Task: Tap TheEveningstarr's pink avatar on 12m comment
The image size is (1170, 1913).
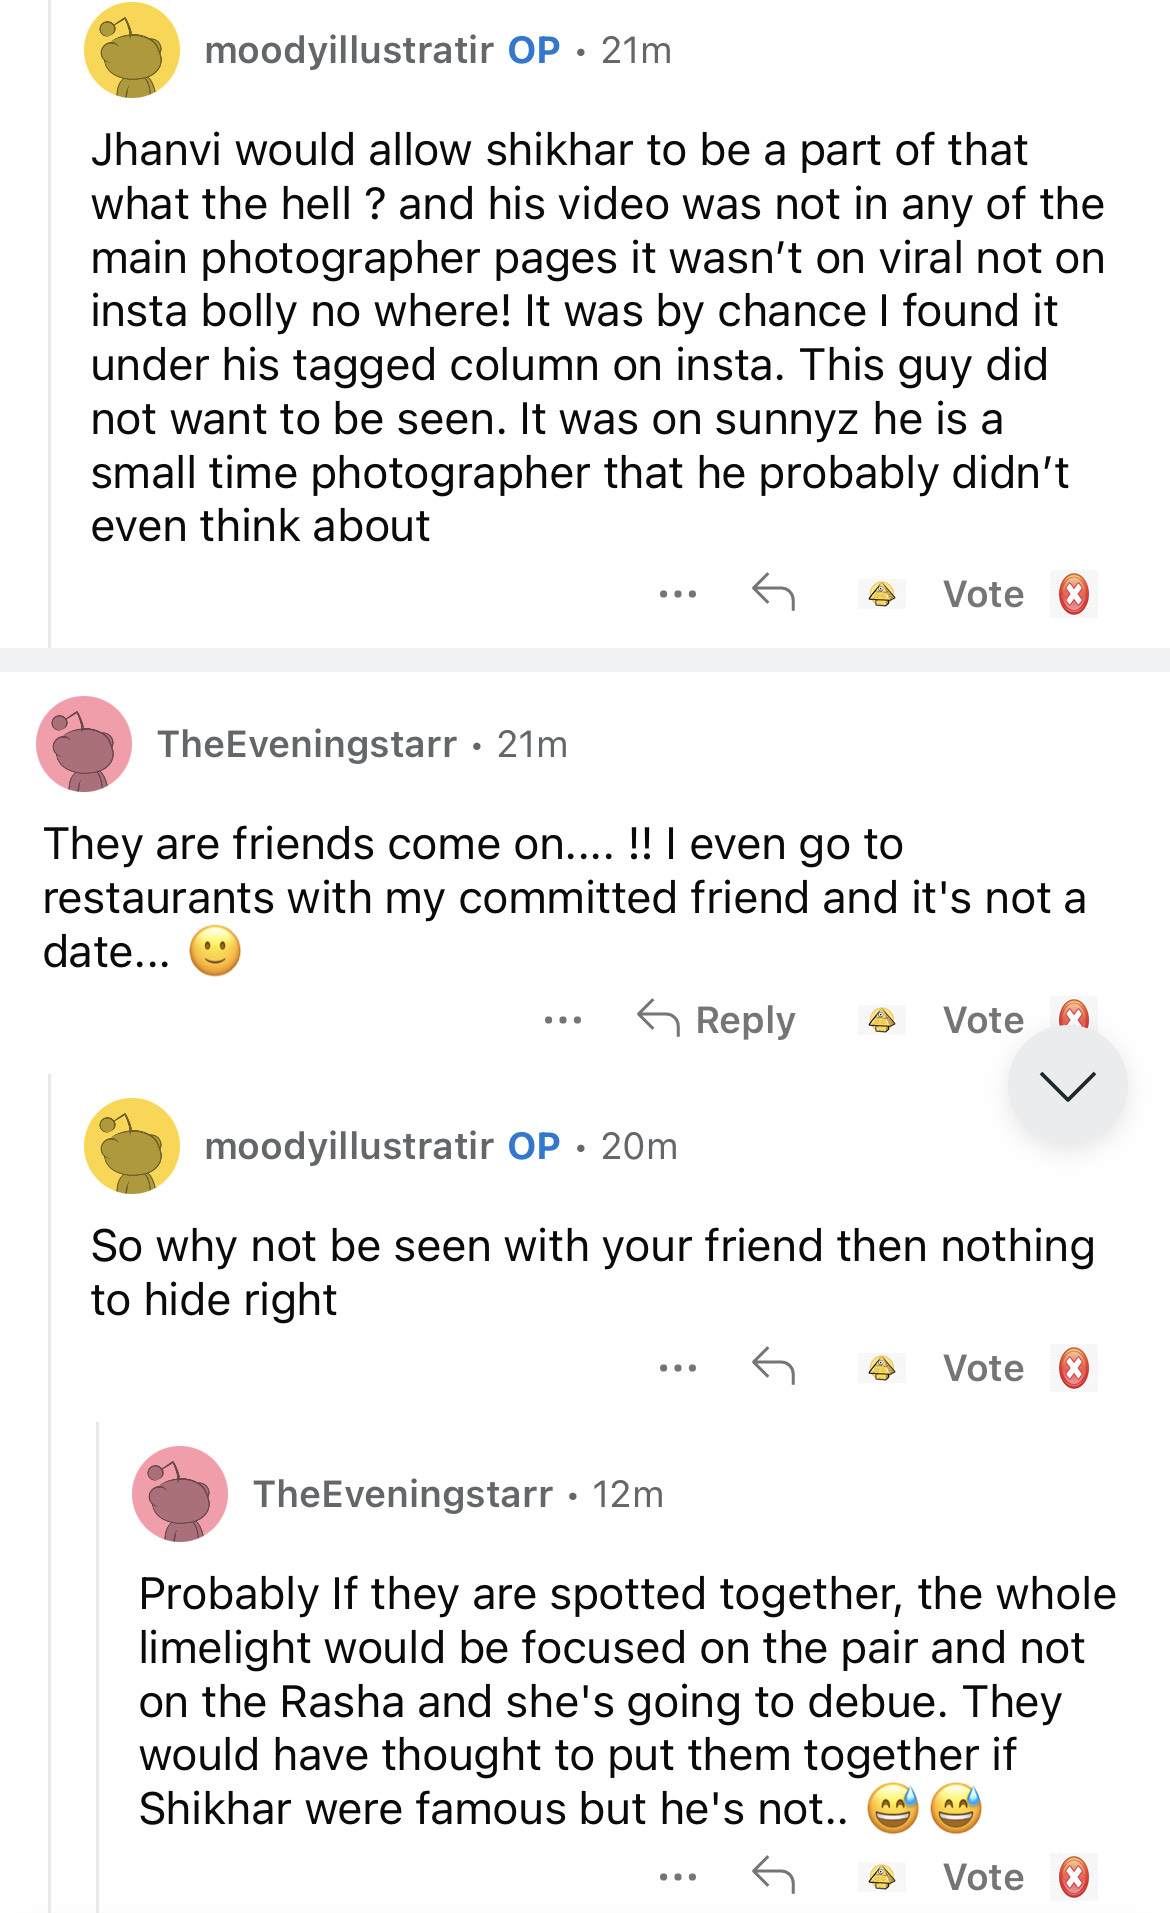Action: [180, 1494]
